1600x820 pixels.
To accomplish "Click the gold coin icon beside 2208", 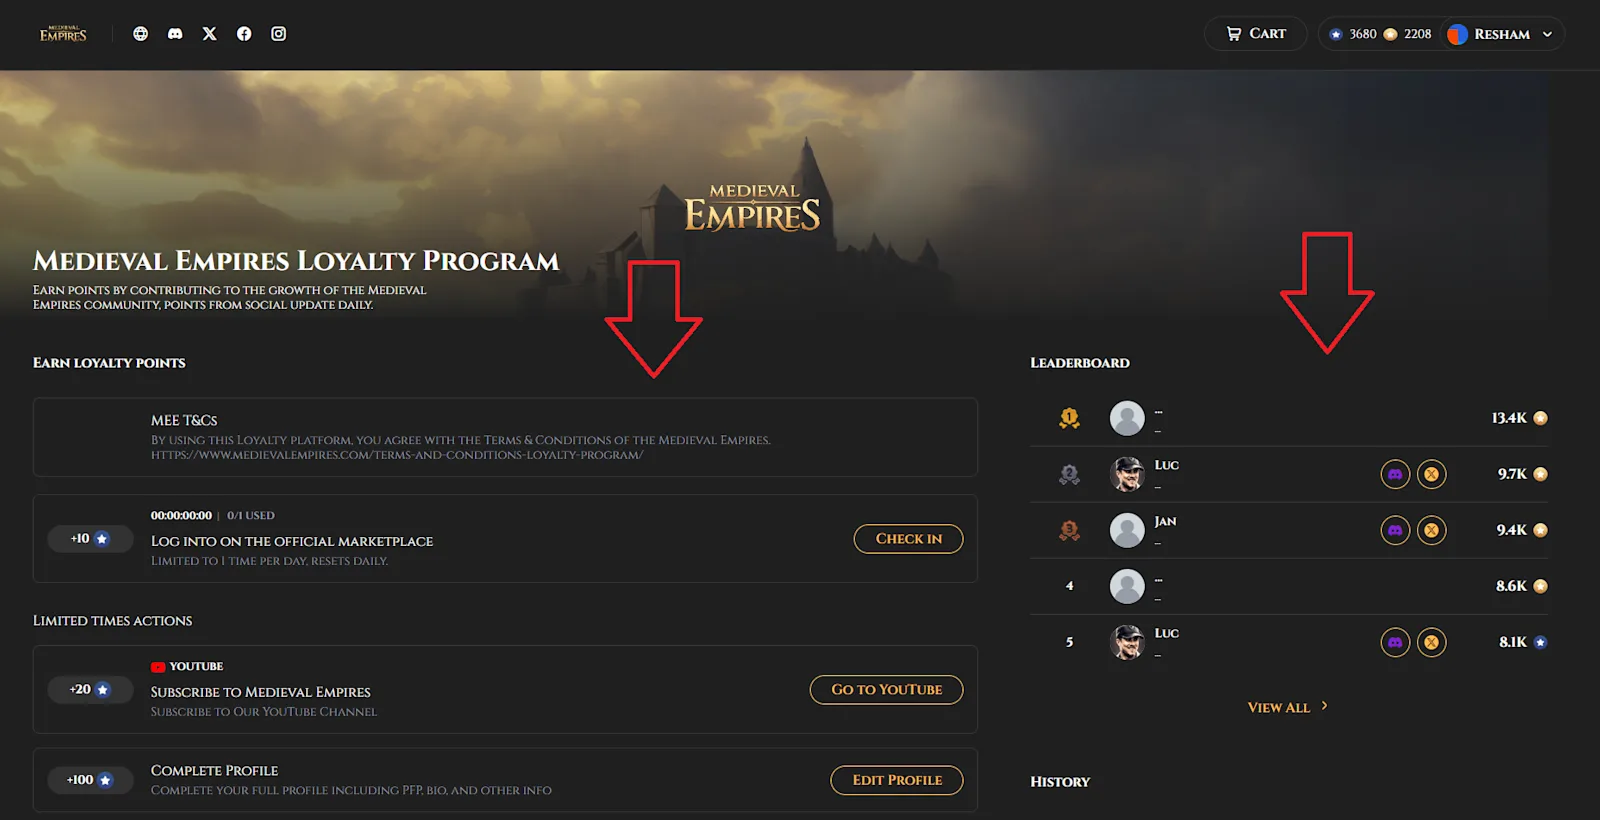I will (x=1390, y=34).
